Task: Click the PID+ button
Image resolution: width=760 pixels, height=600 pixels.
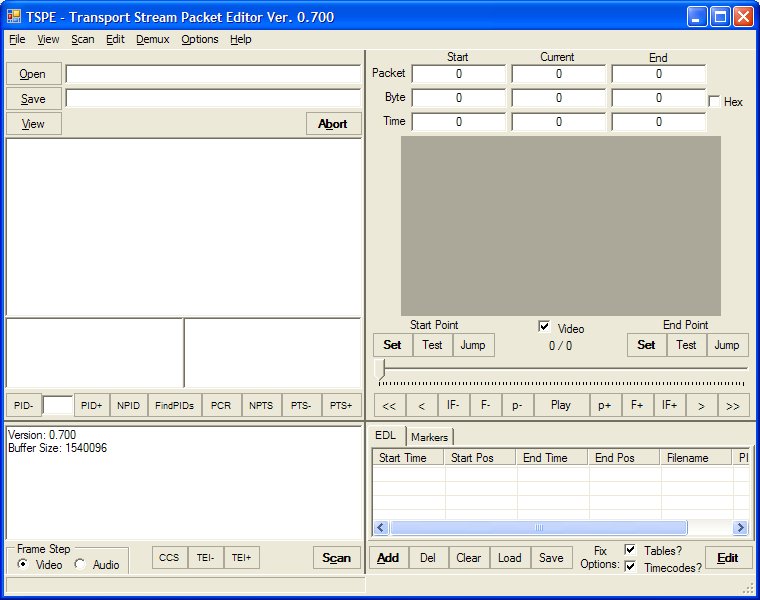Action: pyautogui.click(x=92, y=405)
